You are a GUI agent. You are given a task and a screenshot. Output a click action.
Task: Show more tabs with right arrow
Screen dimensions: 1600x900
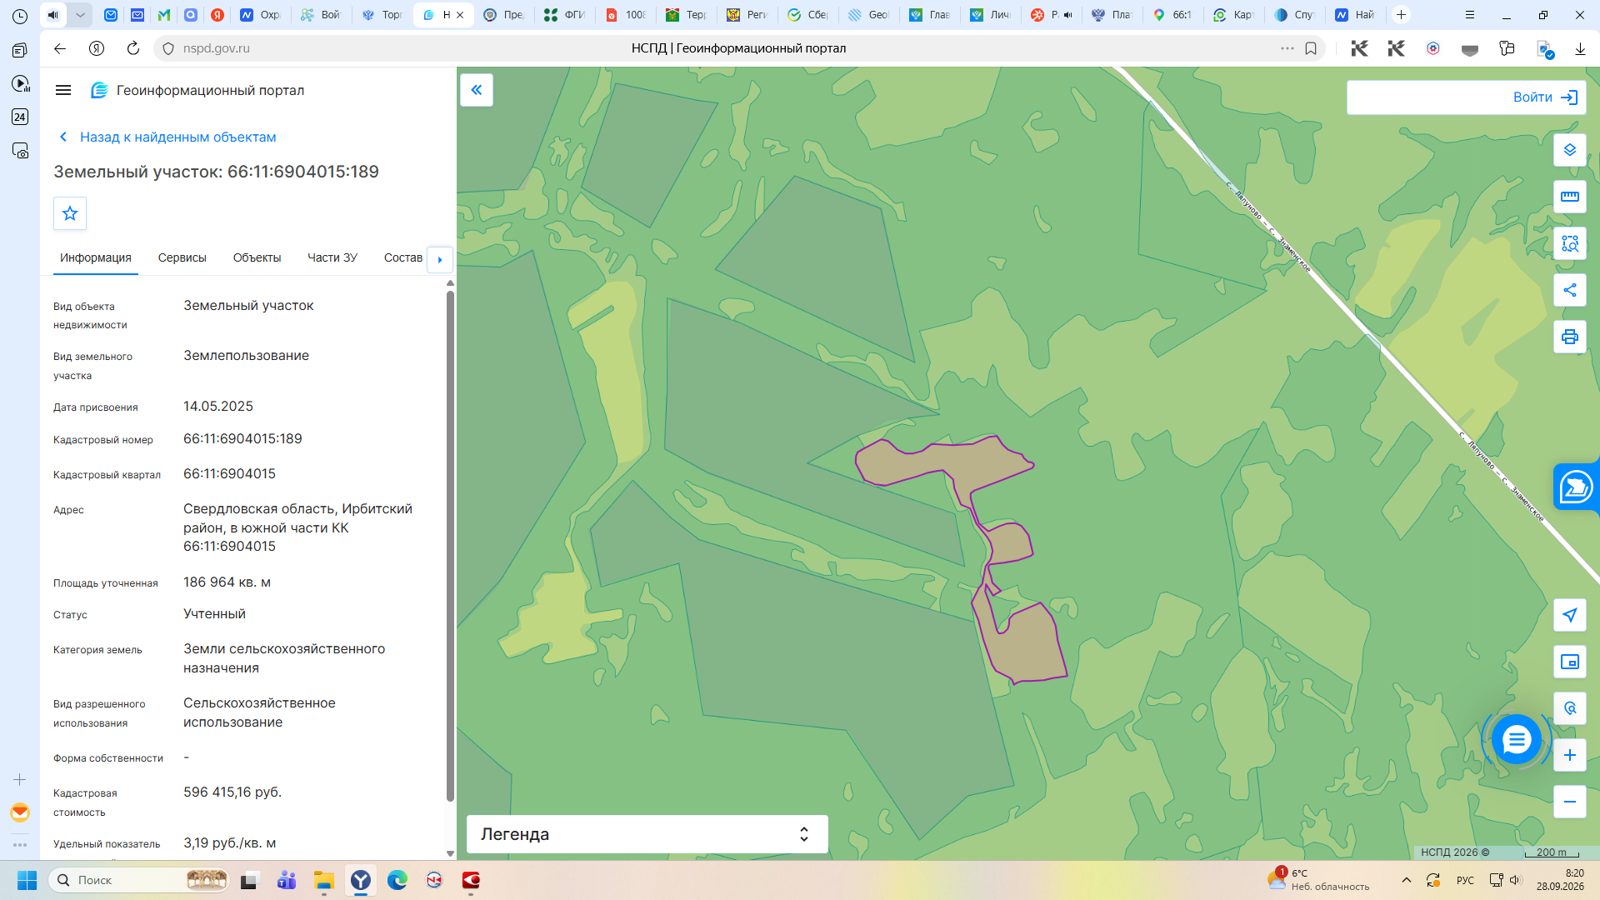coord(440,259)
